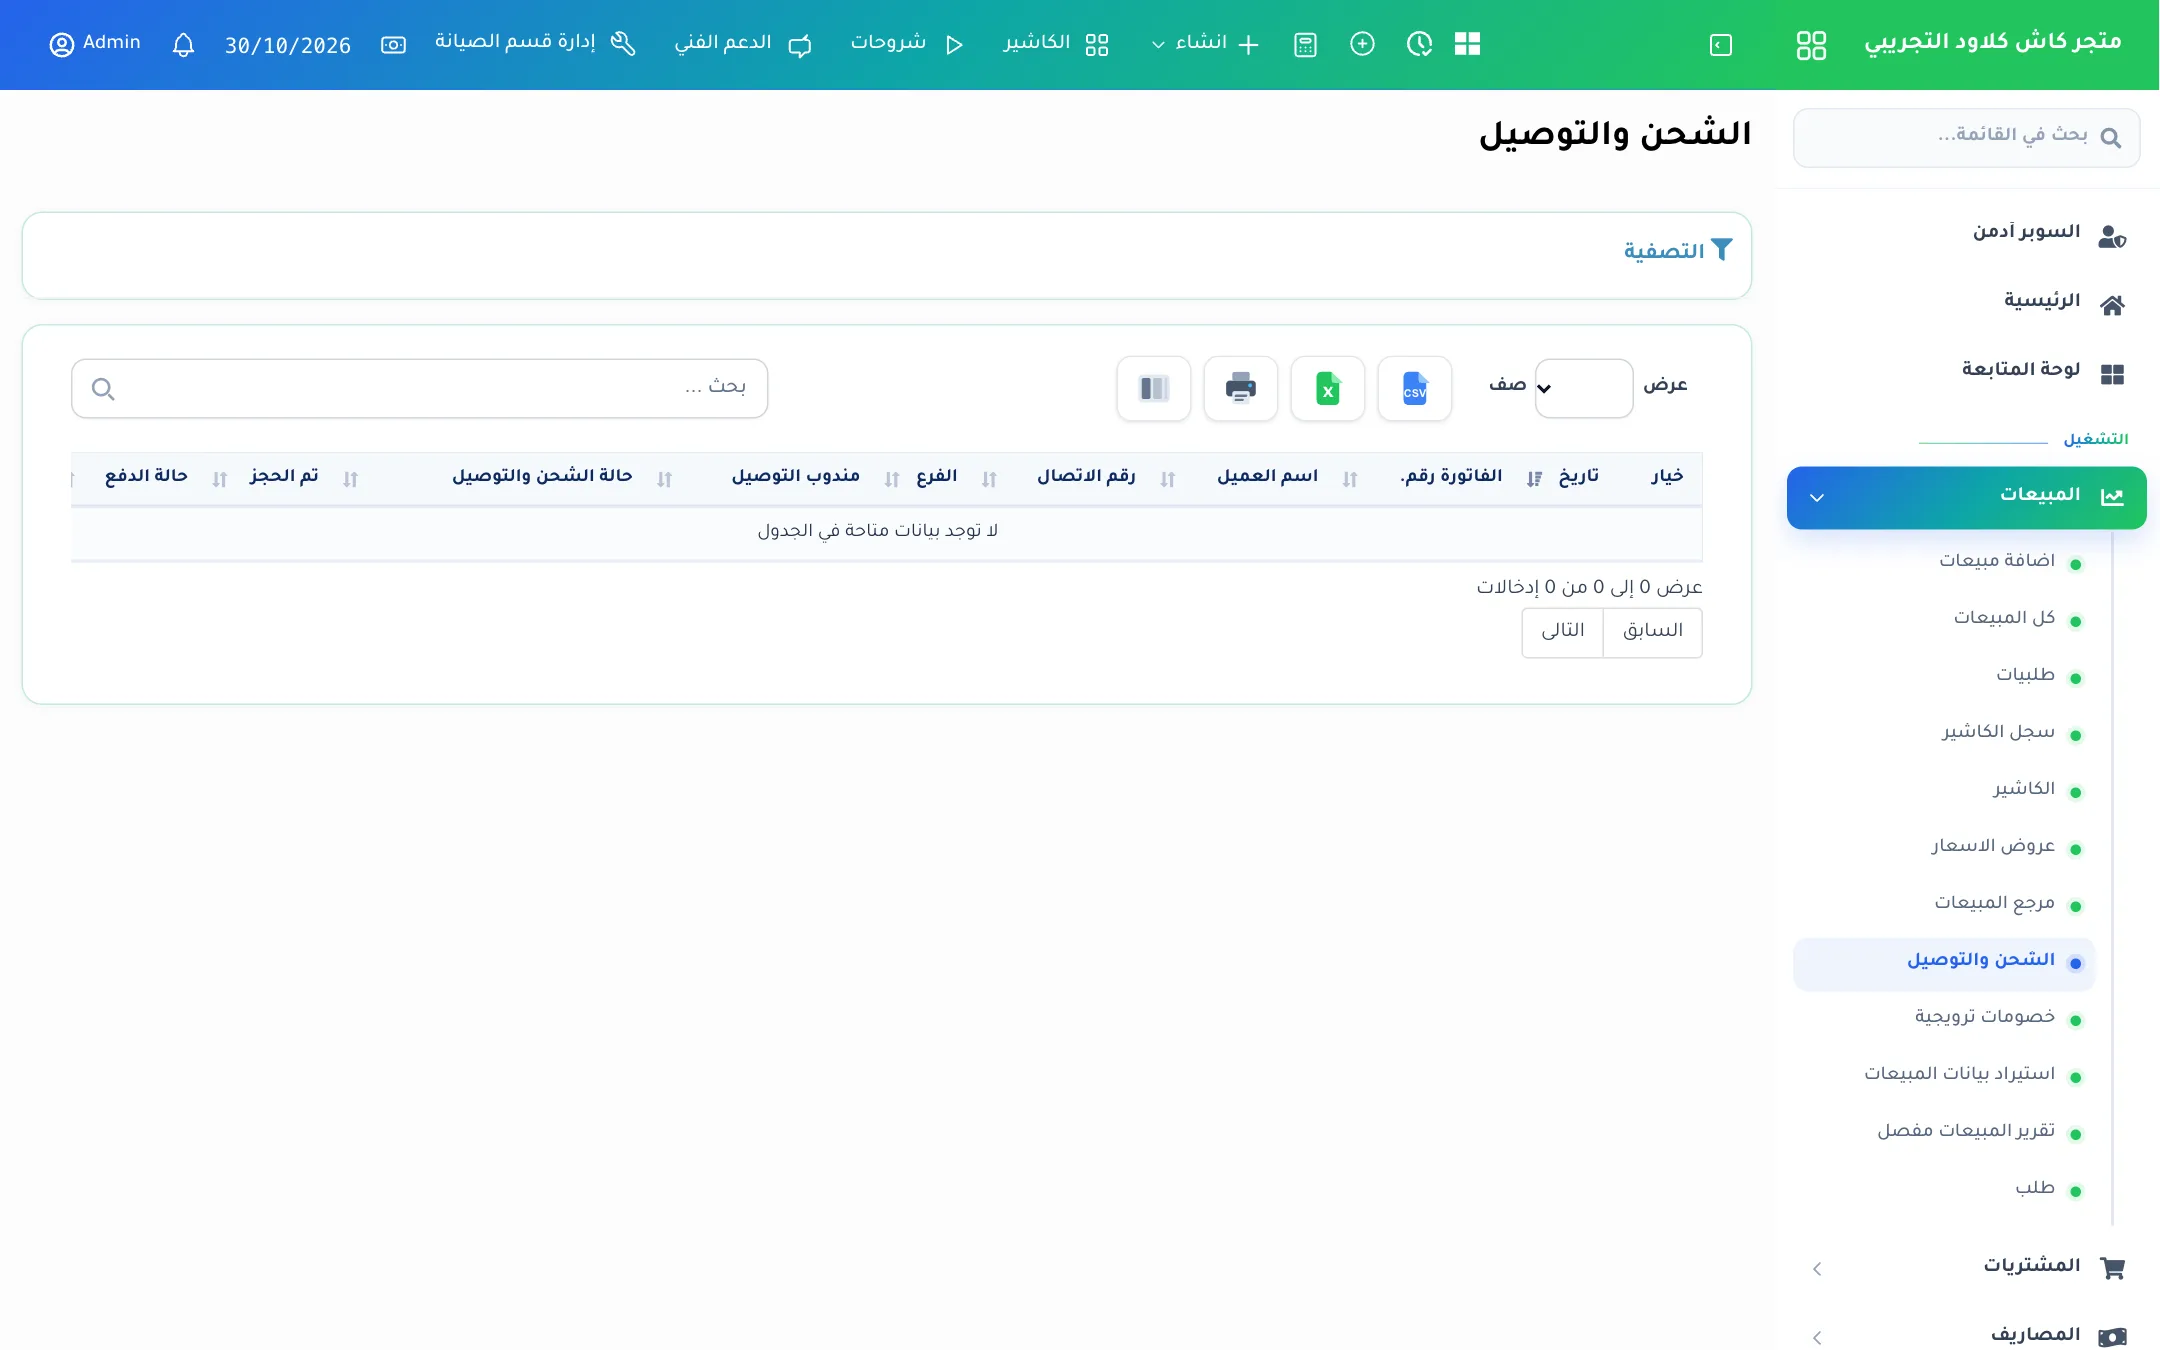Sort by الفرع column
Screen dimensions: 2160x1350
tap(937, 477)
